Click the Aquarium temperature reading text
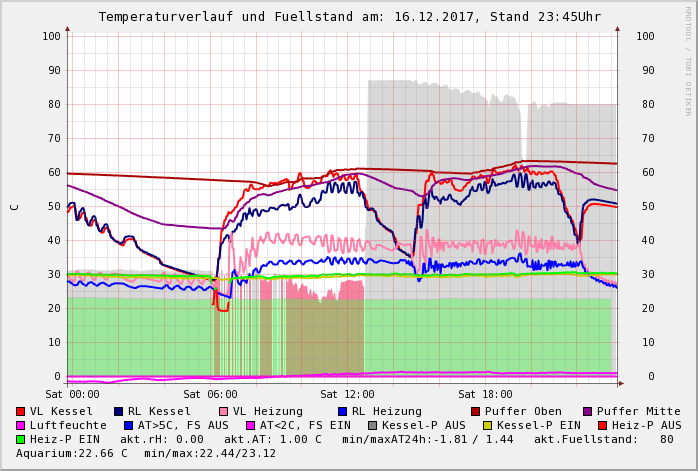The width and height of the screenshot is (698, 471). 72,453
